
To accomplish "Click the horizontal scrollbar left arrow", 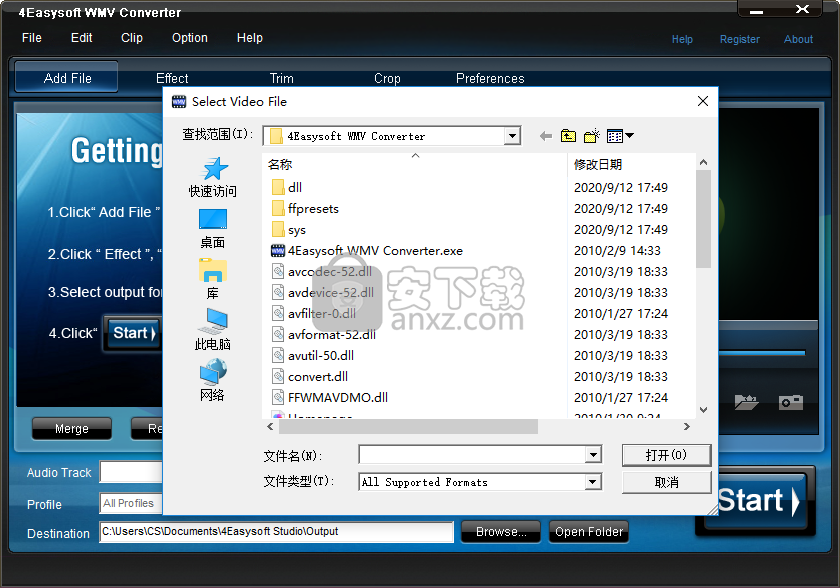I will (x=270, y=427).
